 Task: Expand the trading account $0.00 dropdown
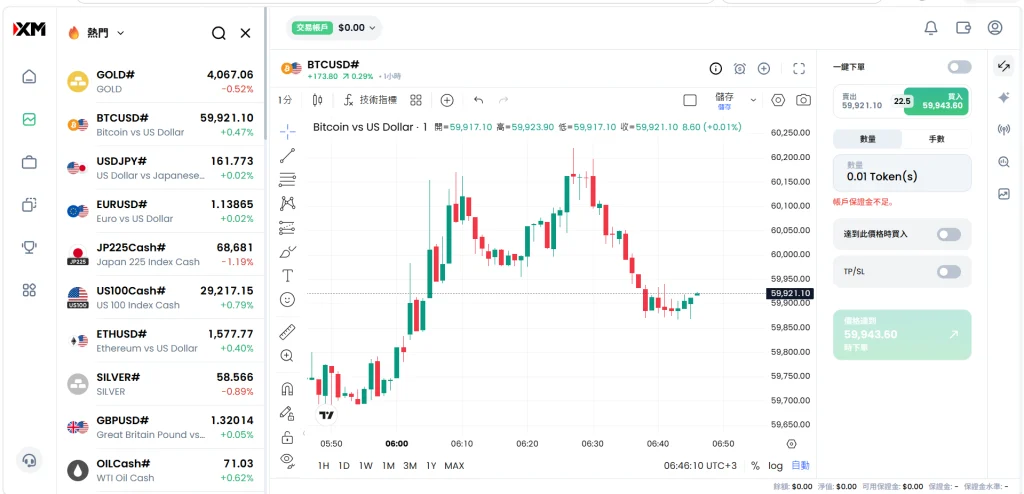point(334,27)
